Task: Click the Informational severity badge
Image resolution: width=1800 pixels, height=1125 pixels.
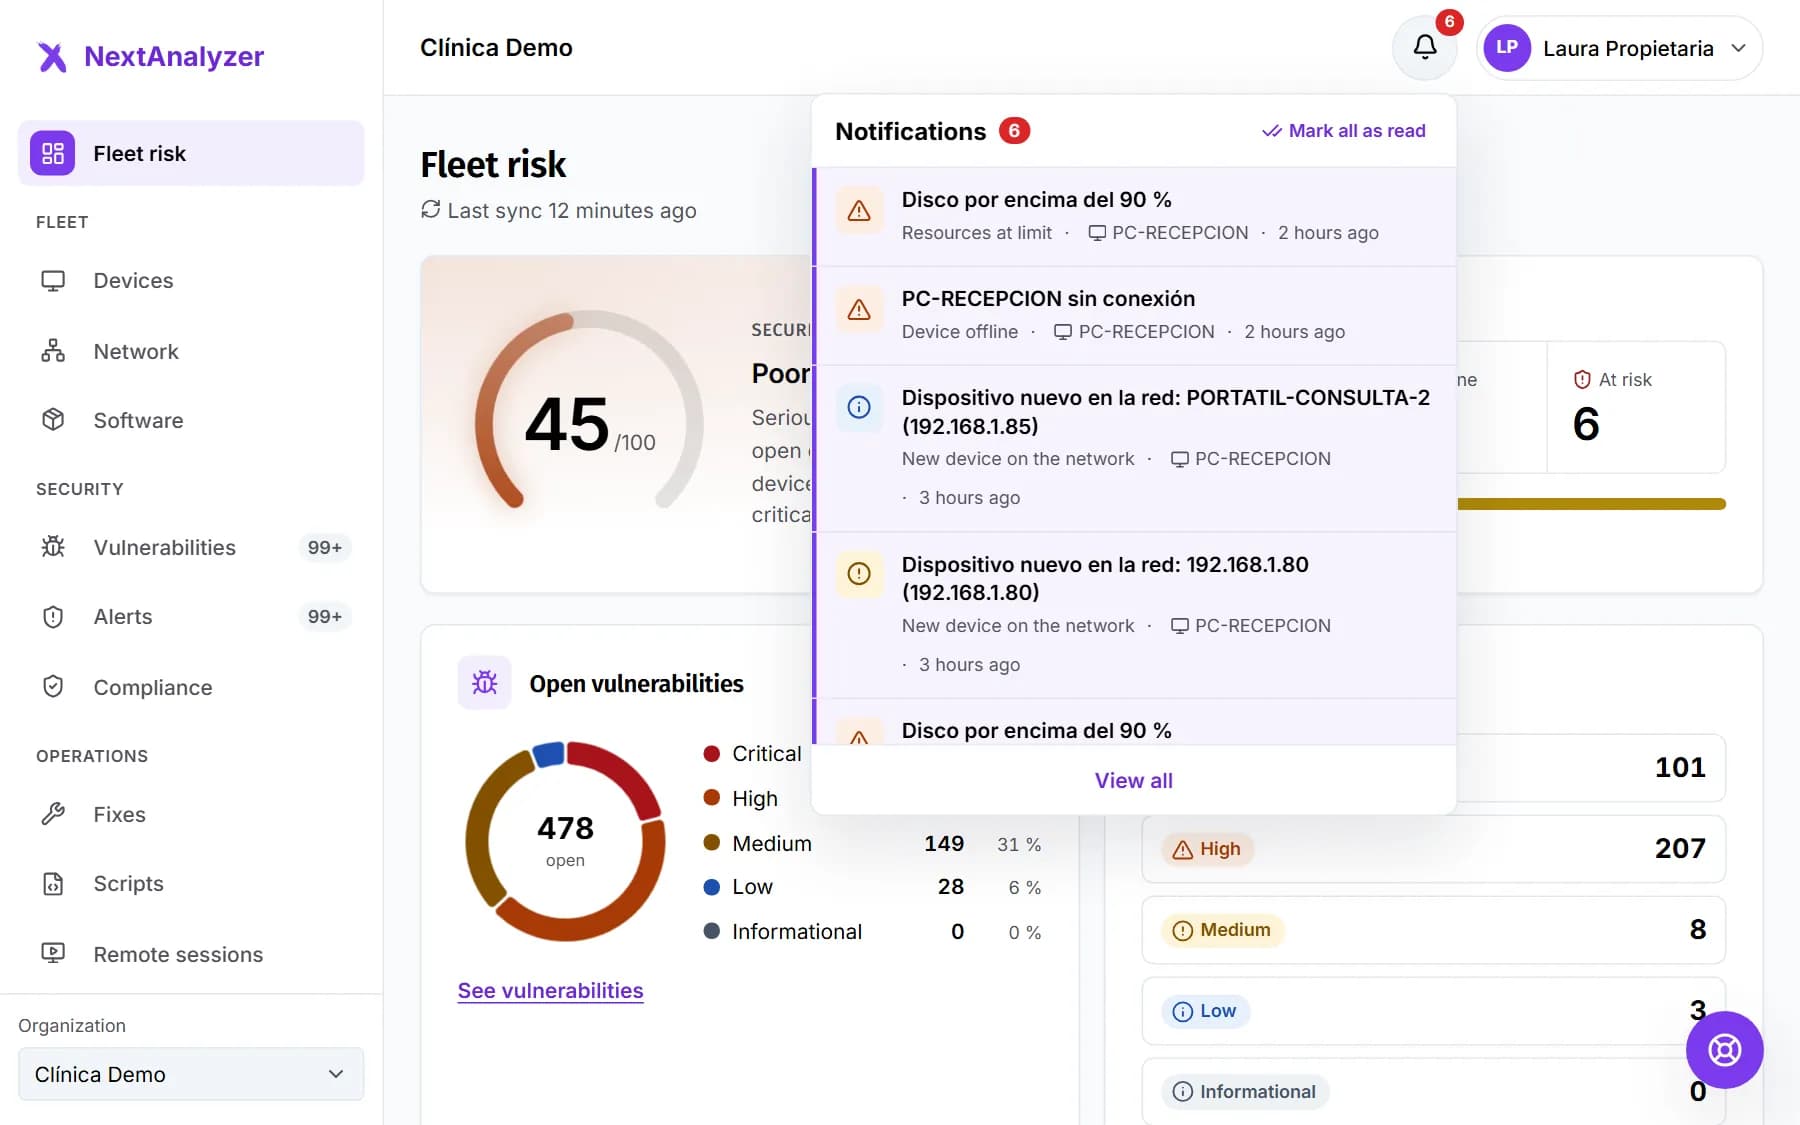Action: tap(1244, 1092)
